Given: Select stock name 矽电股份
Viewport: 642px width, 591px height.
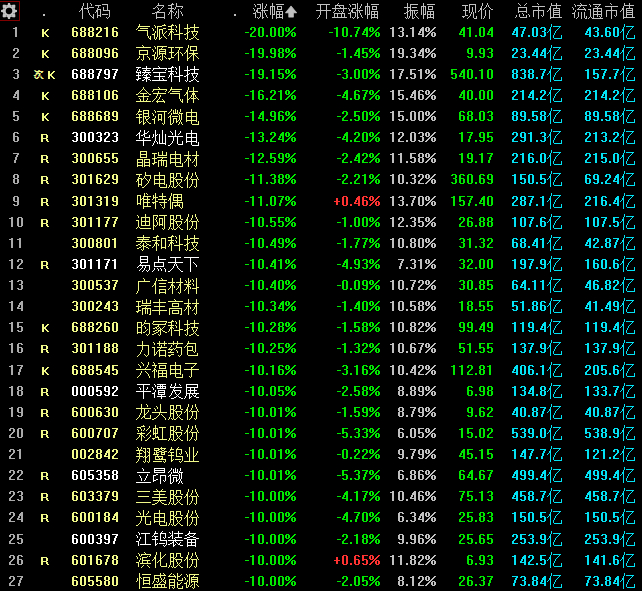Looking at the screenshot, I should [x=167, y=180].
